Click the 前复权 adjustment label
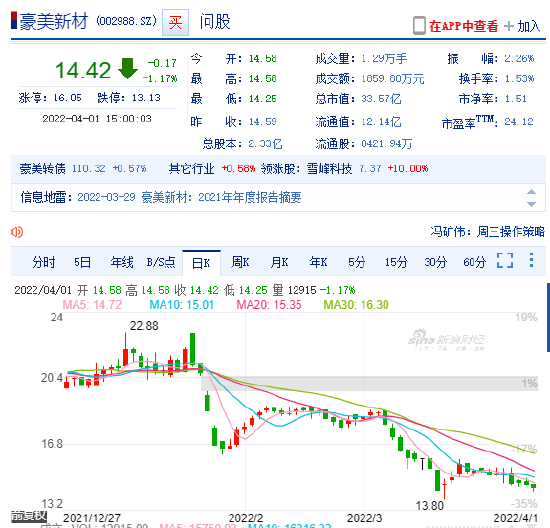This screenshot has width=550, height=528. point(29,516)
